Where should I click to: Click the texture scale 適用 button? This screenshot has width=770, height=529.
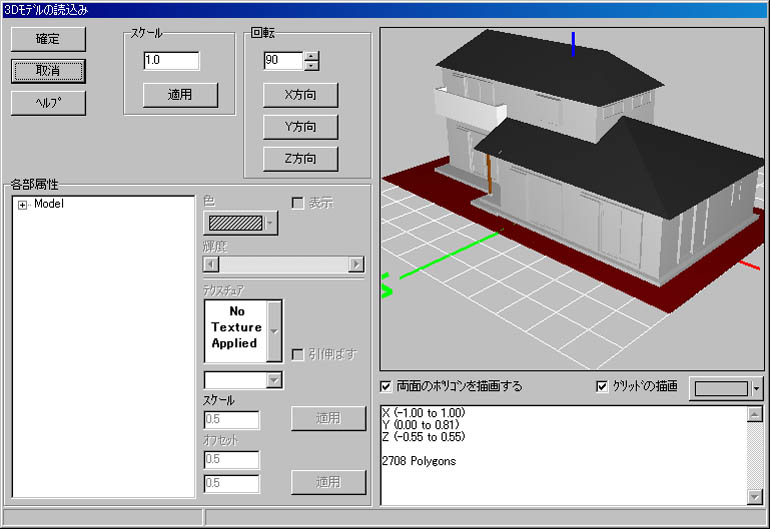pyautogui.click(x=328, y=418)
